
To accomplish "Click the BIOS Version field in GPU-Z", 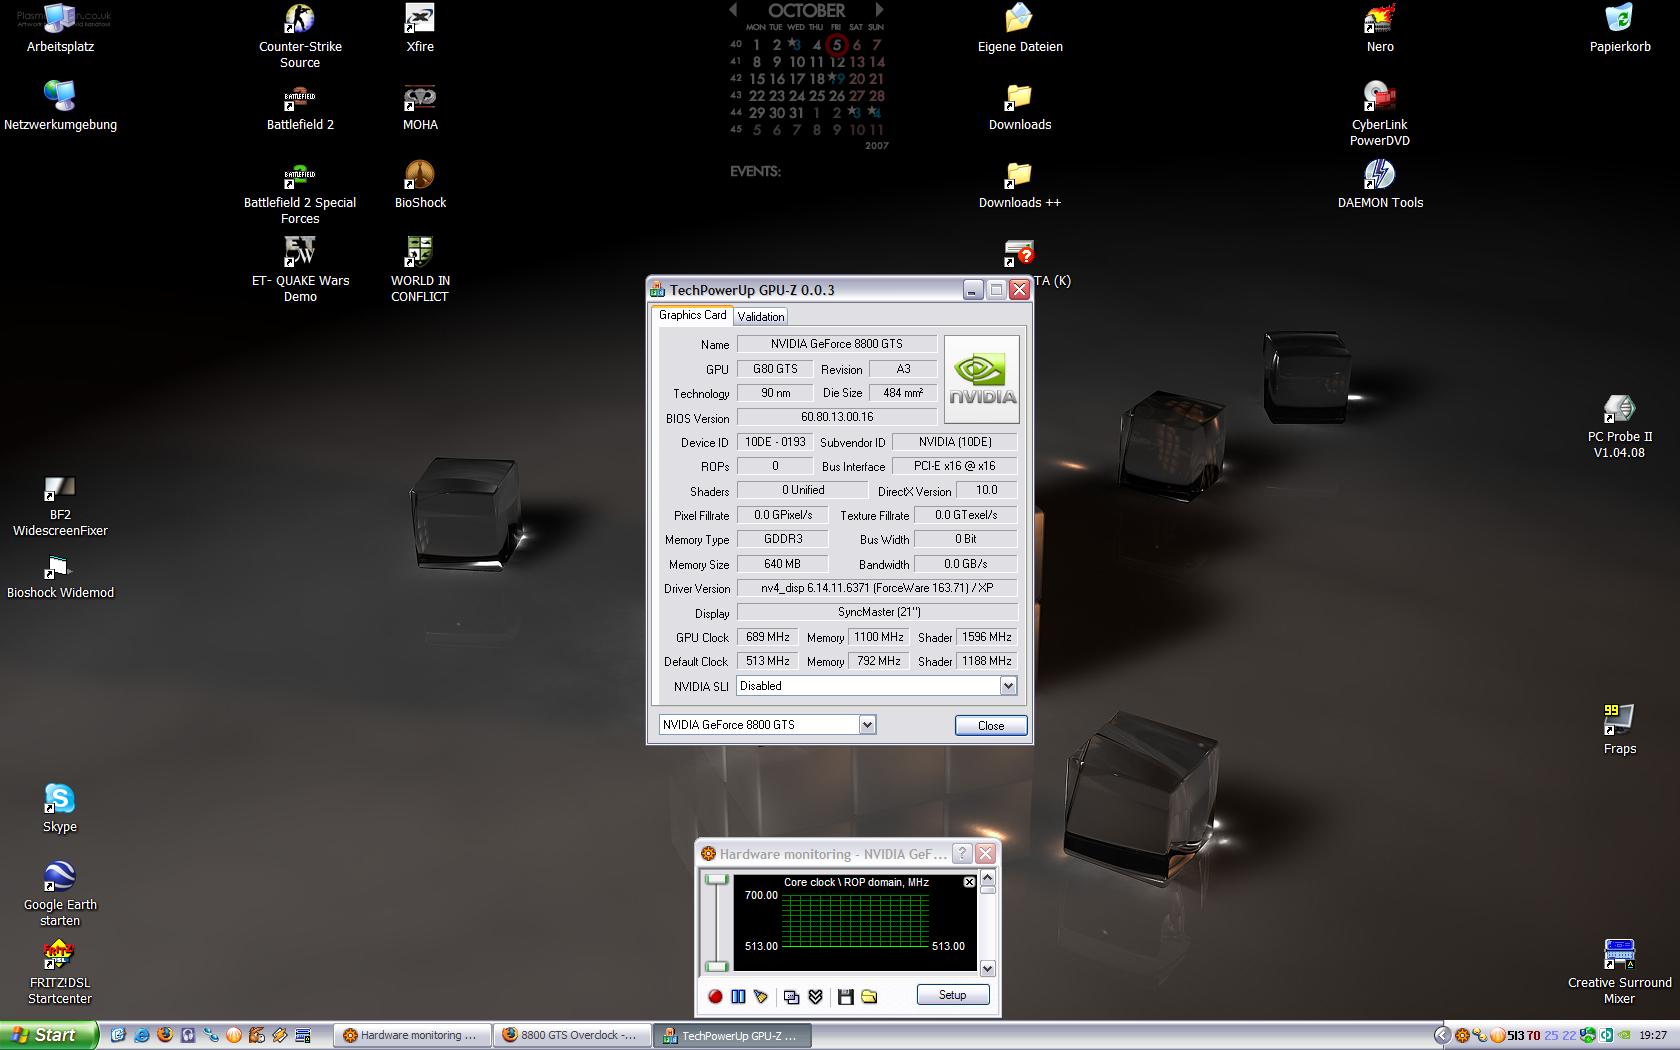I will pos(837,417).
